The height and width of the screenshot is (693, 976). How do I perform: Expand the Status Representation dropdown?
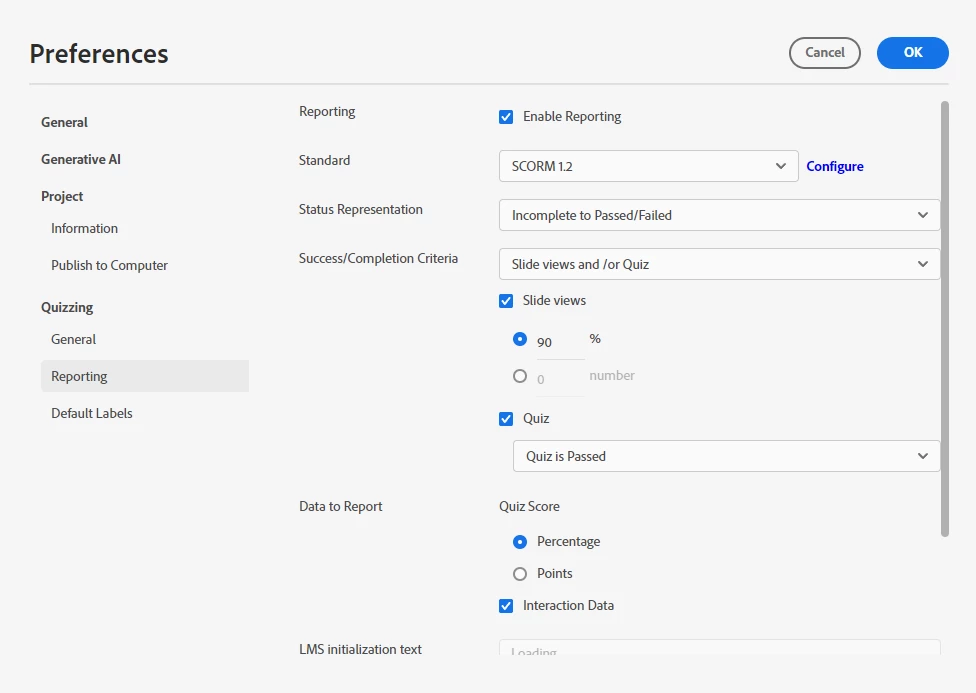(719, 215)
